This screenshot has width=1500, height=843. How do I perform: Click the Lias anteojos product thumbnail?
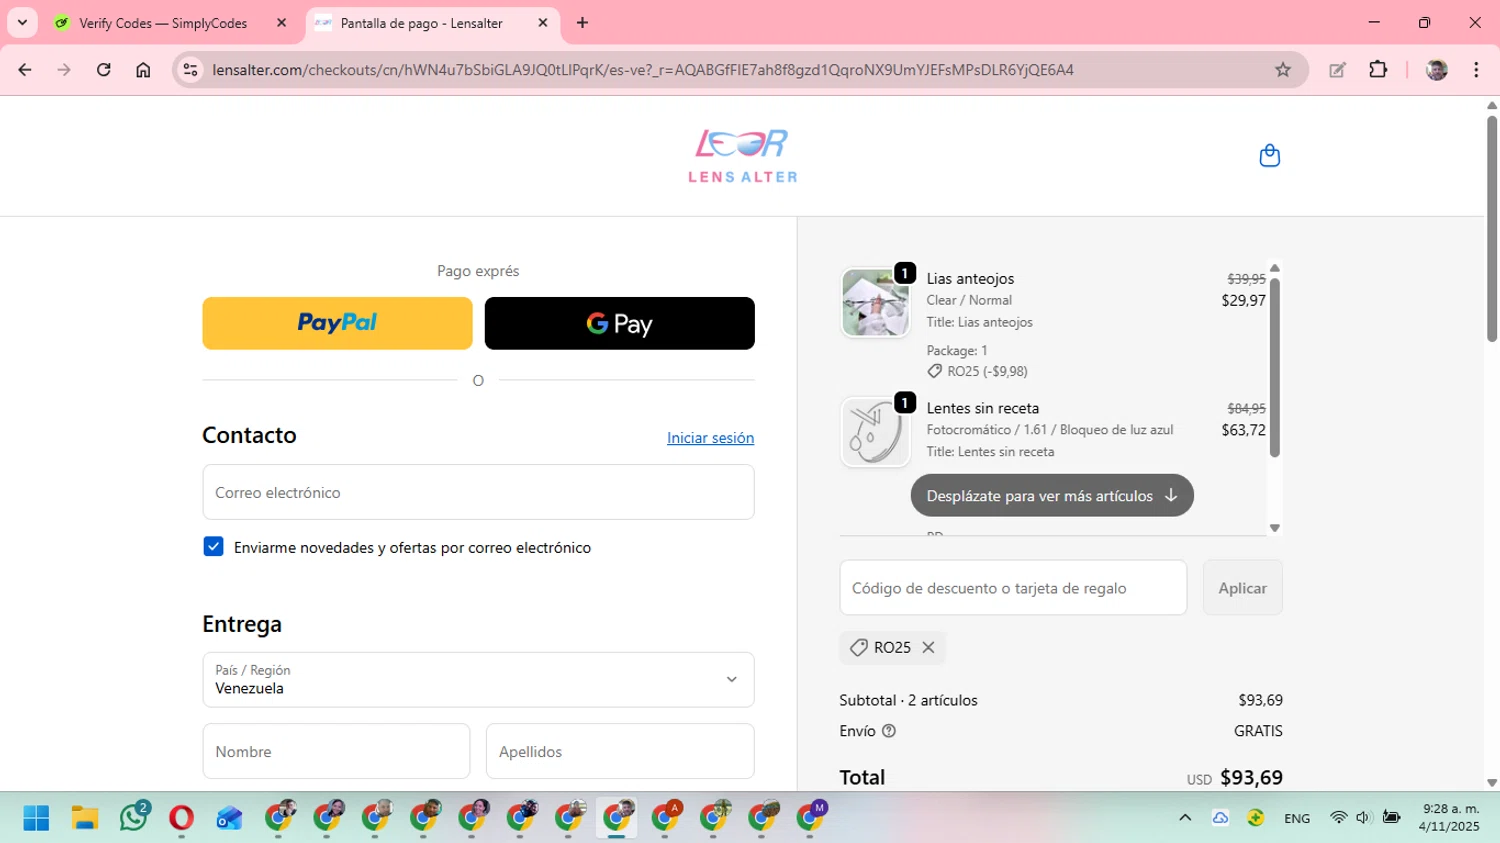(x=875, y=303)
